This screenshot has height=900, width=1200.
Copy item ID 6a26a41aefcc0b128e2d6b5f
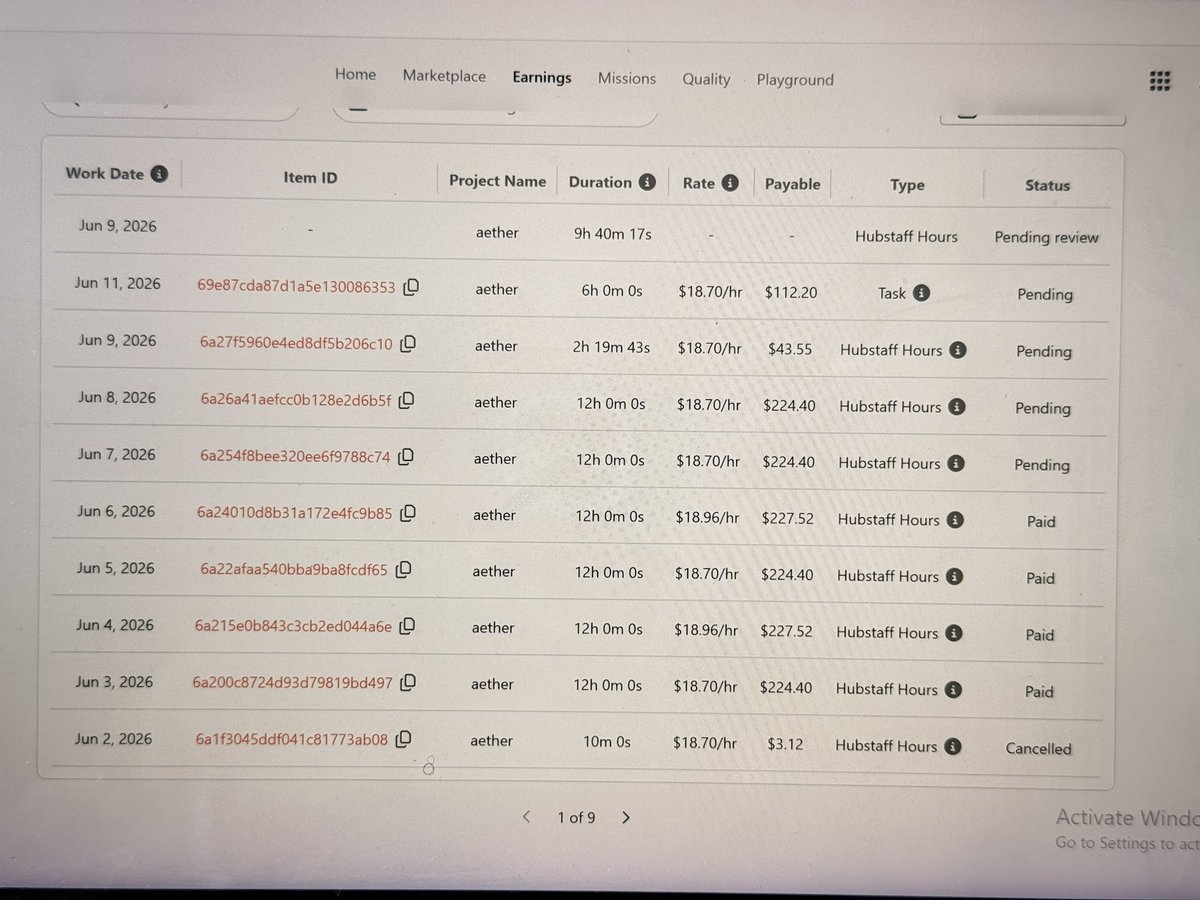406,401
